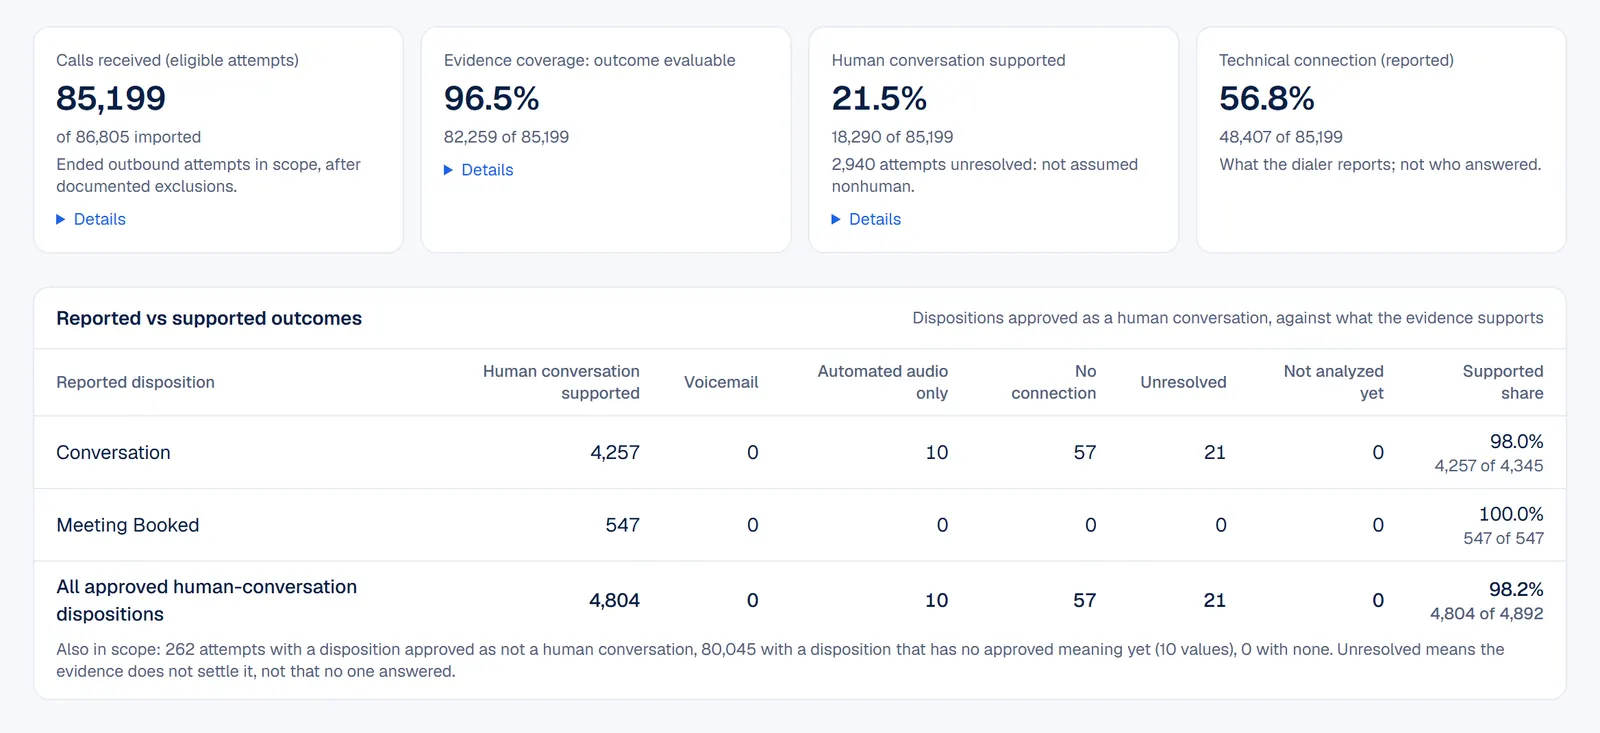The height and width of the screenshot is (733, 1600).
Task: Select the '48,407 of 85,199' text
Action: 1281,137
